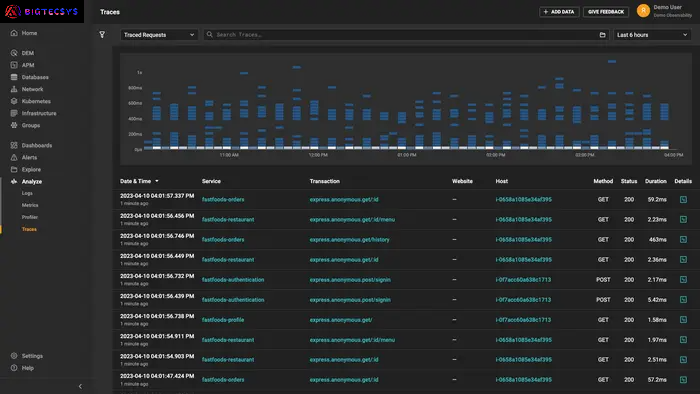Click the Analyze sidebar icon
Image resolution: width=700 pixels, height=394 pixels.
point(14,181)
